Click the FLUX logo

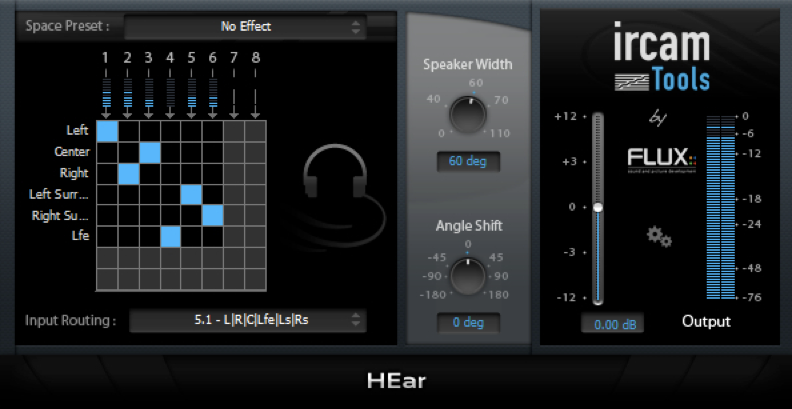tap(661, 162)
